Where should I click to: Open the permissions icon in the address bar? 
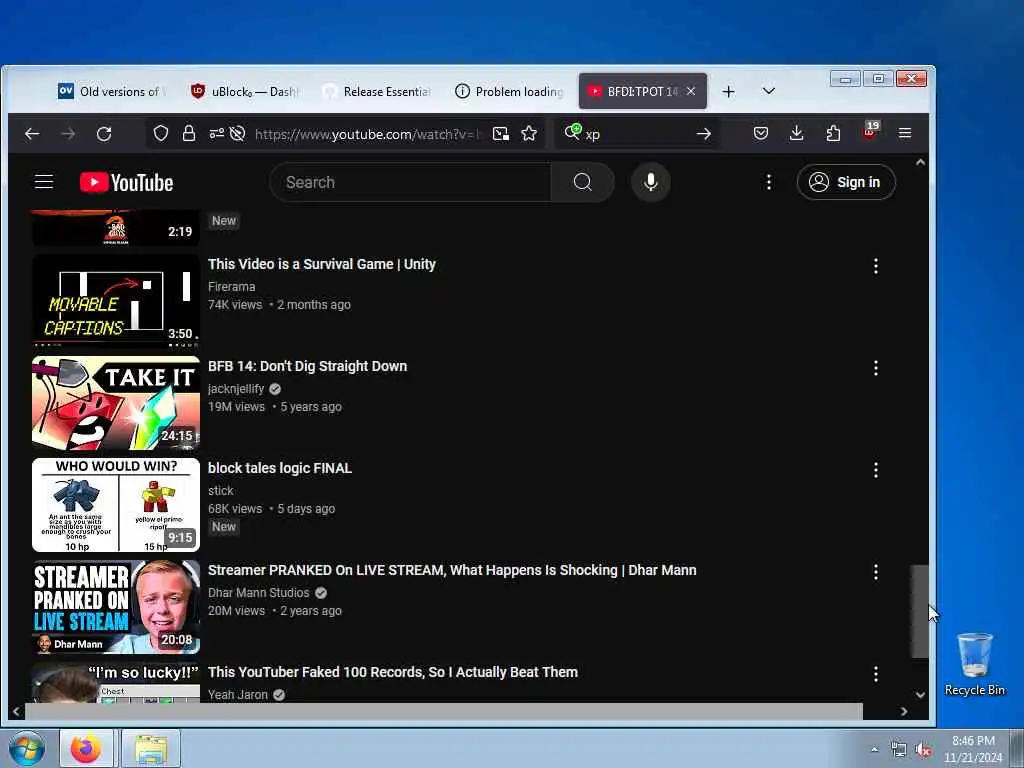click(216, 134)
